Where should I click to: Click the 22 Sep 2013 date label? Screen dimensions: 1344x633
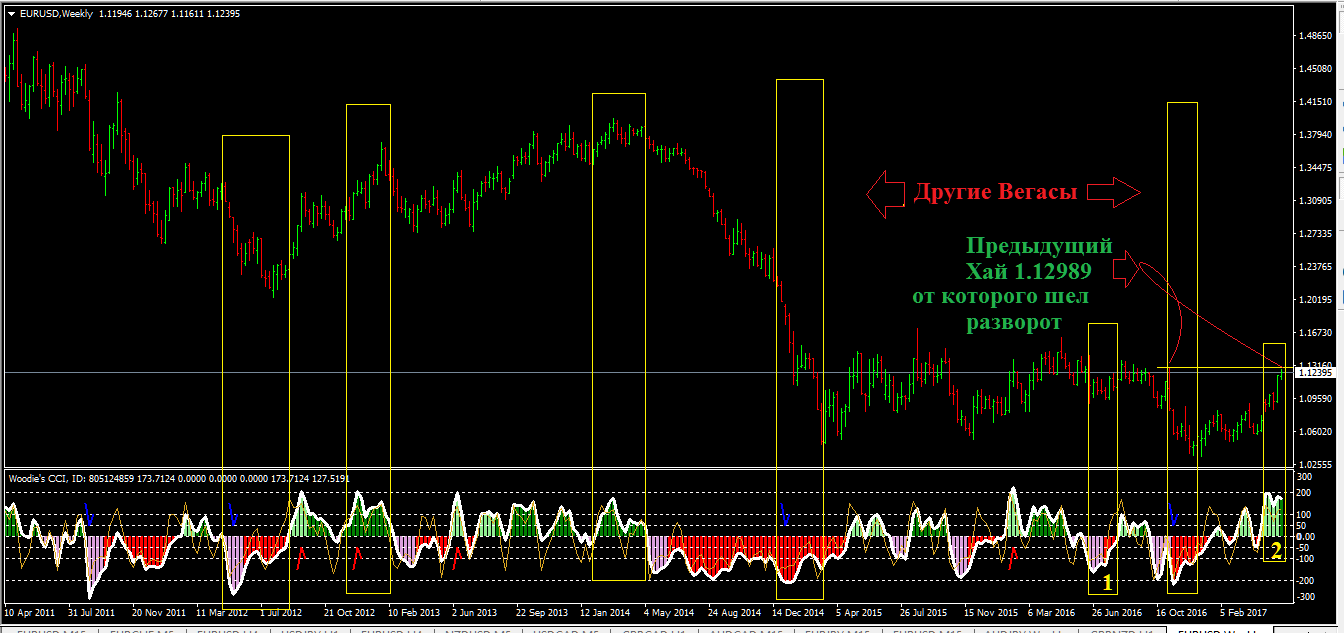tap(541, 611)
